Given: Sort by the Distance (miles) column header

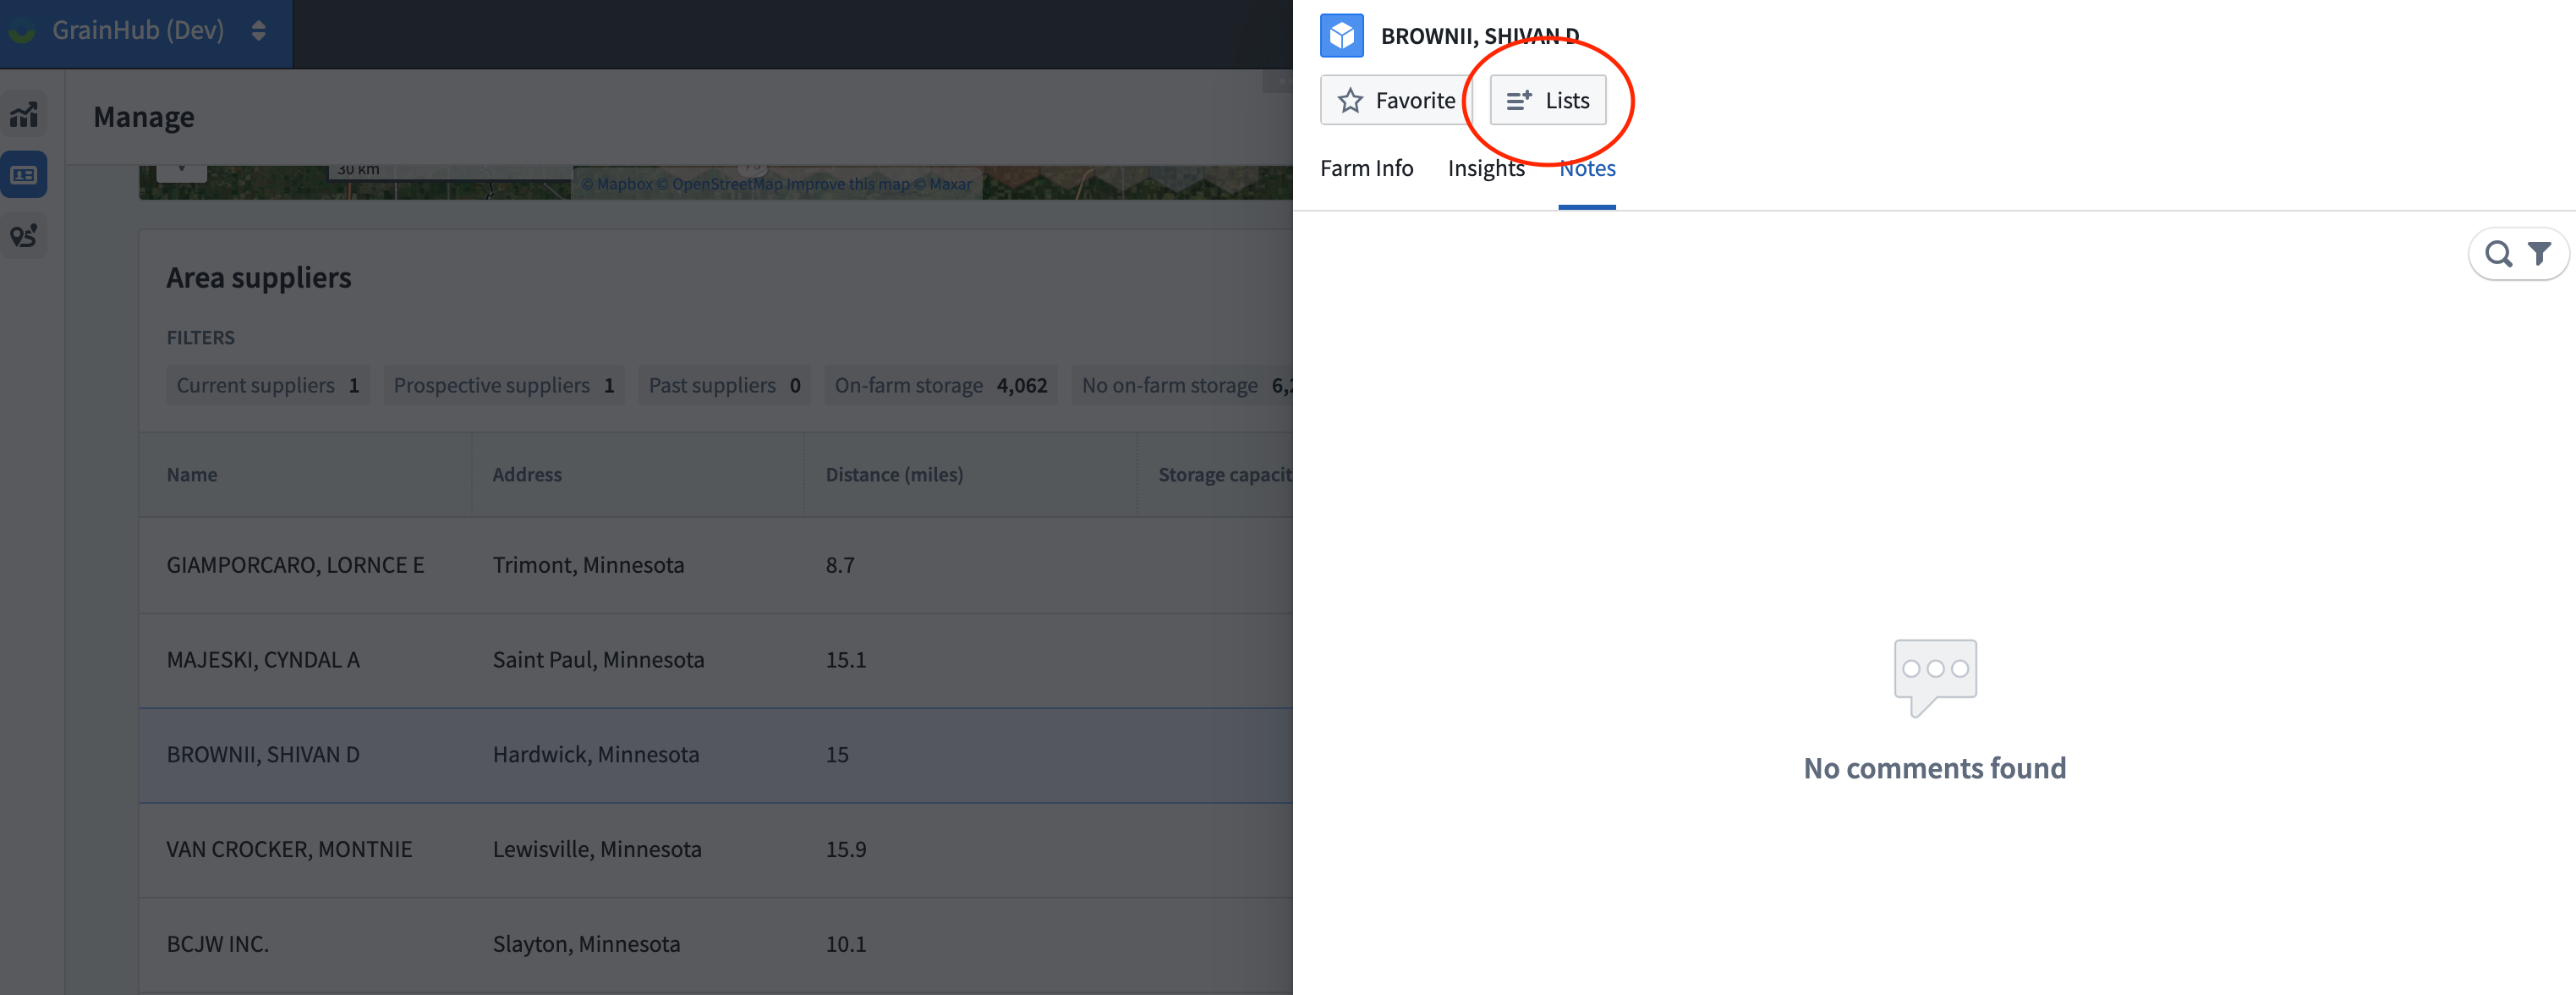Looking at the screenshot, I should (x=893, y=475).
